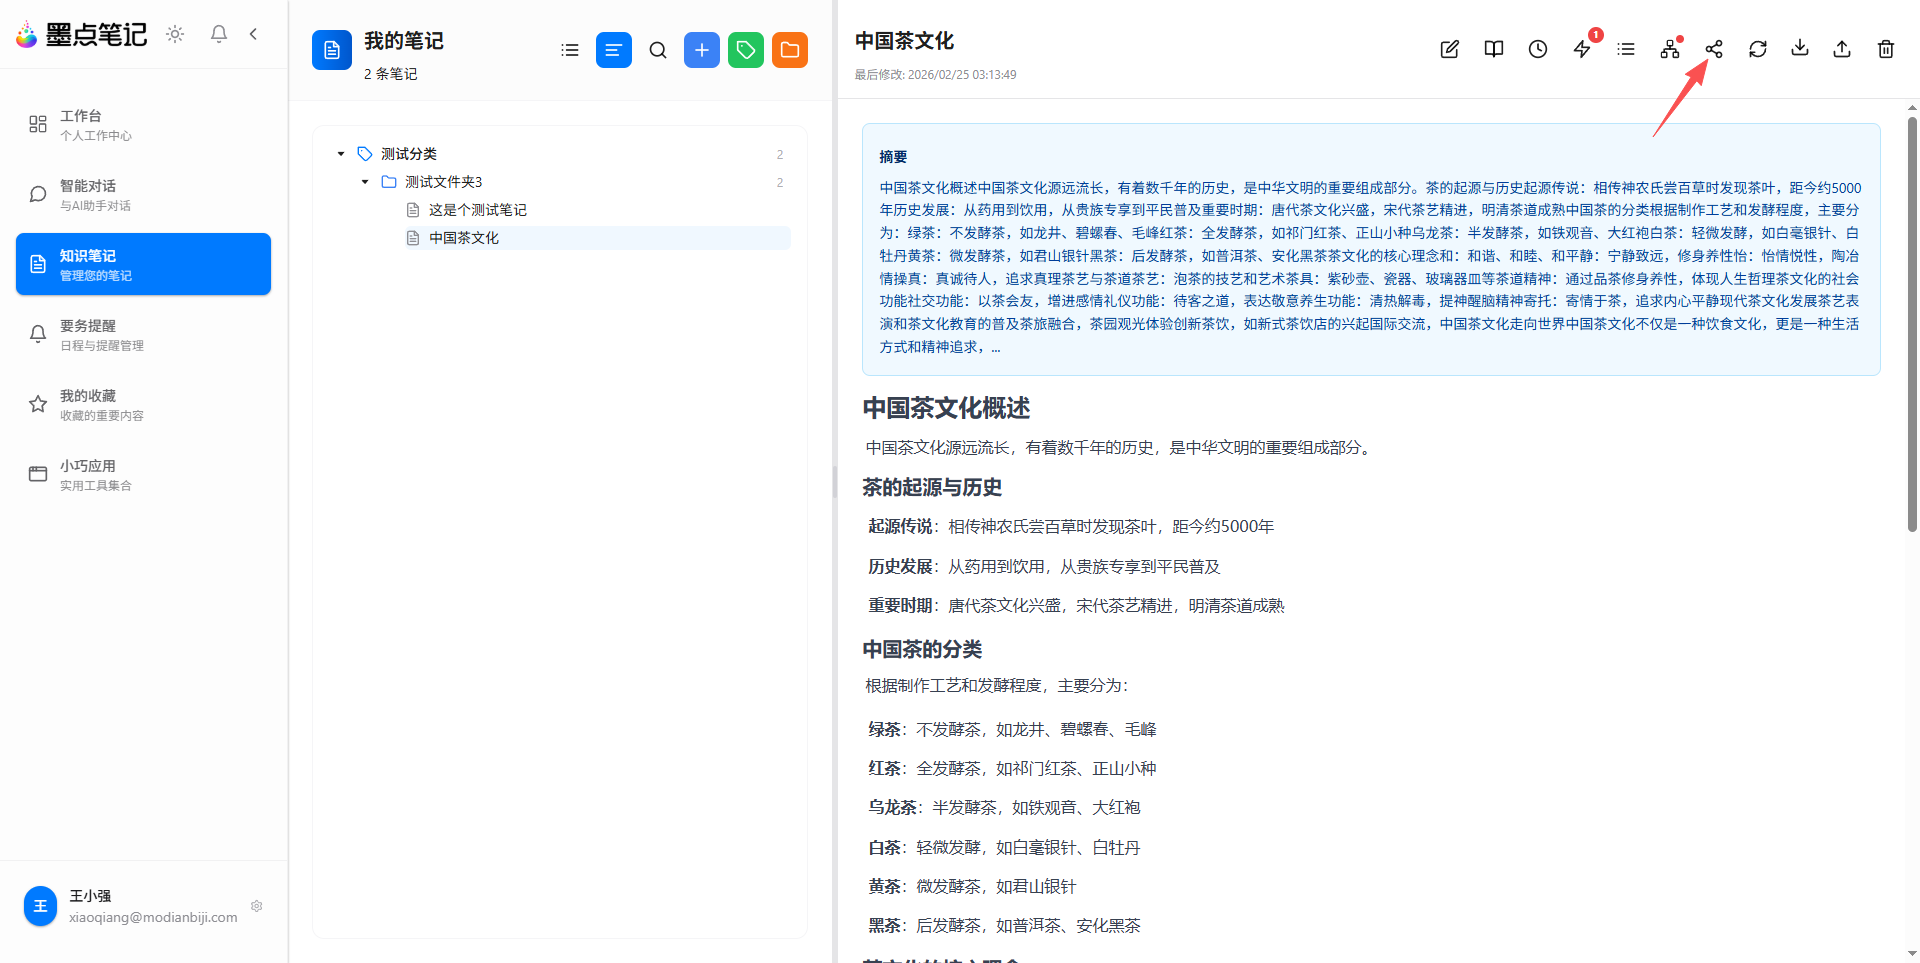Image resolution: width=1920 pixels, height=963 pixels.
Task: View edit history via the clock icon
Action: [1537, 48]
